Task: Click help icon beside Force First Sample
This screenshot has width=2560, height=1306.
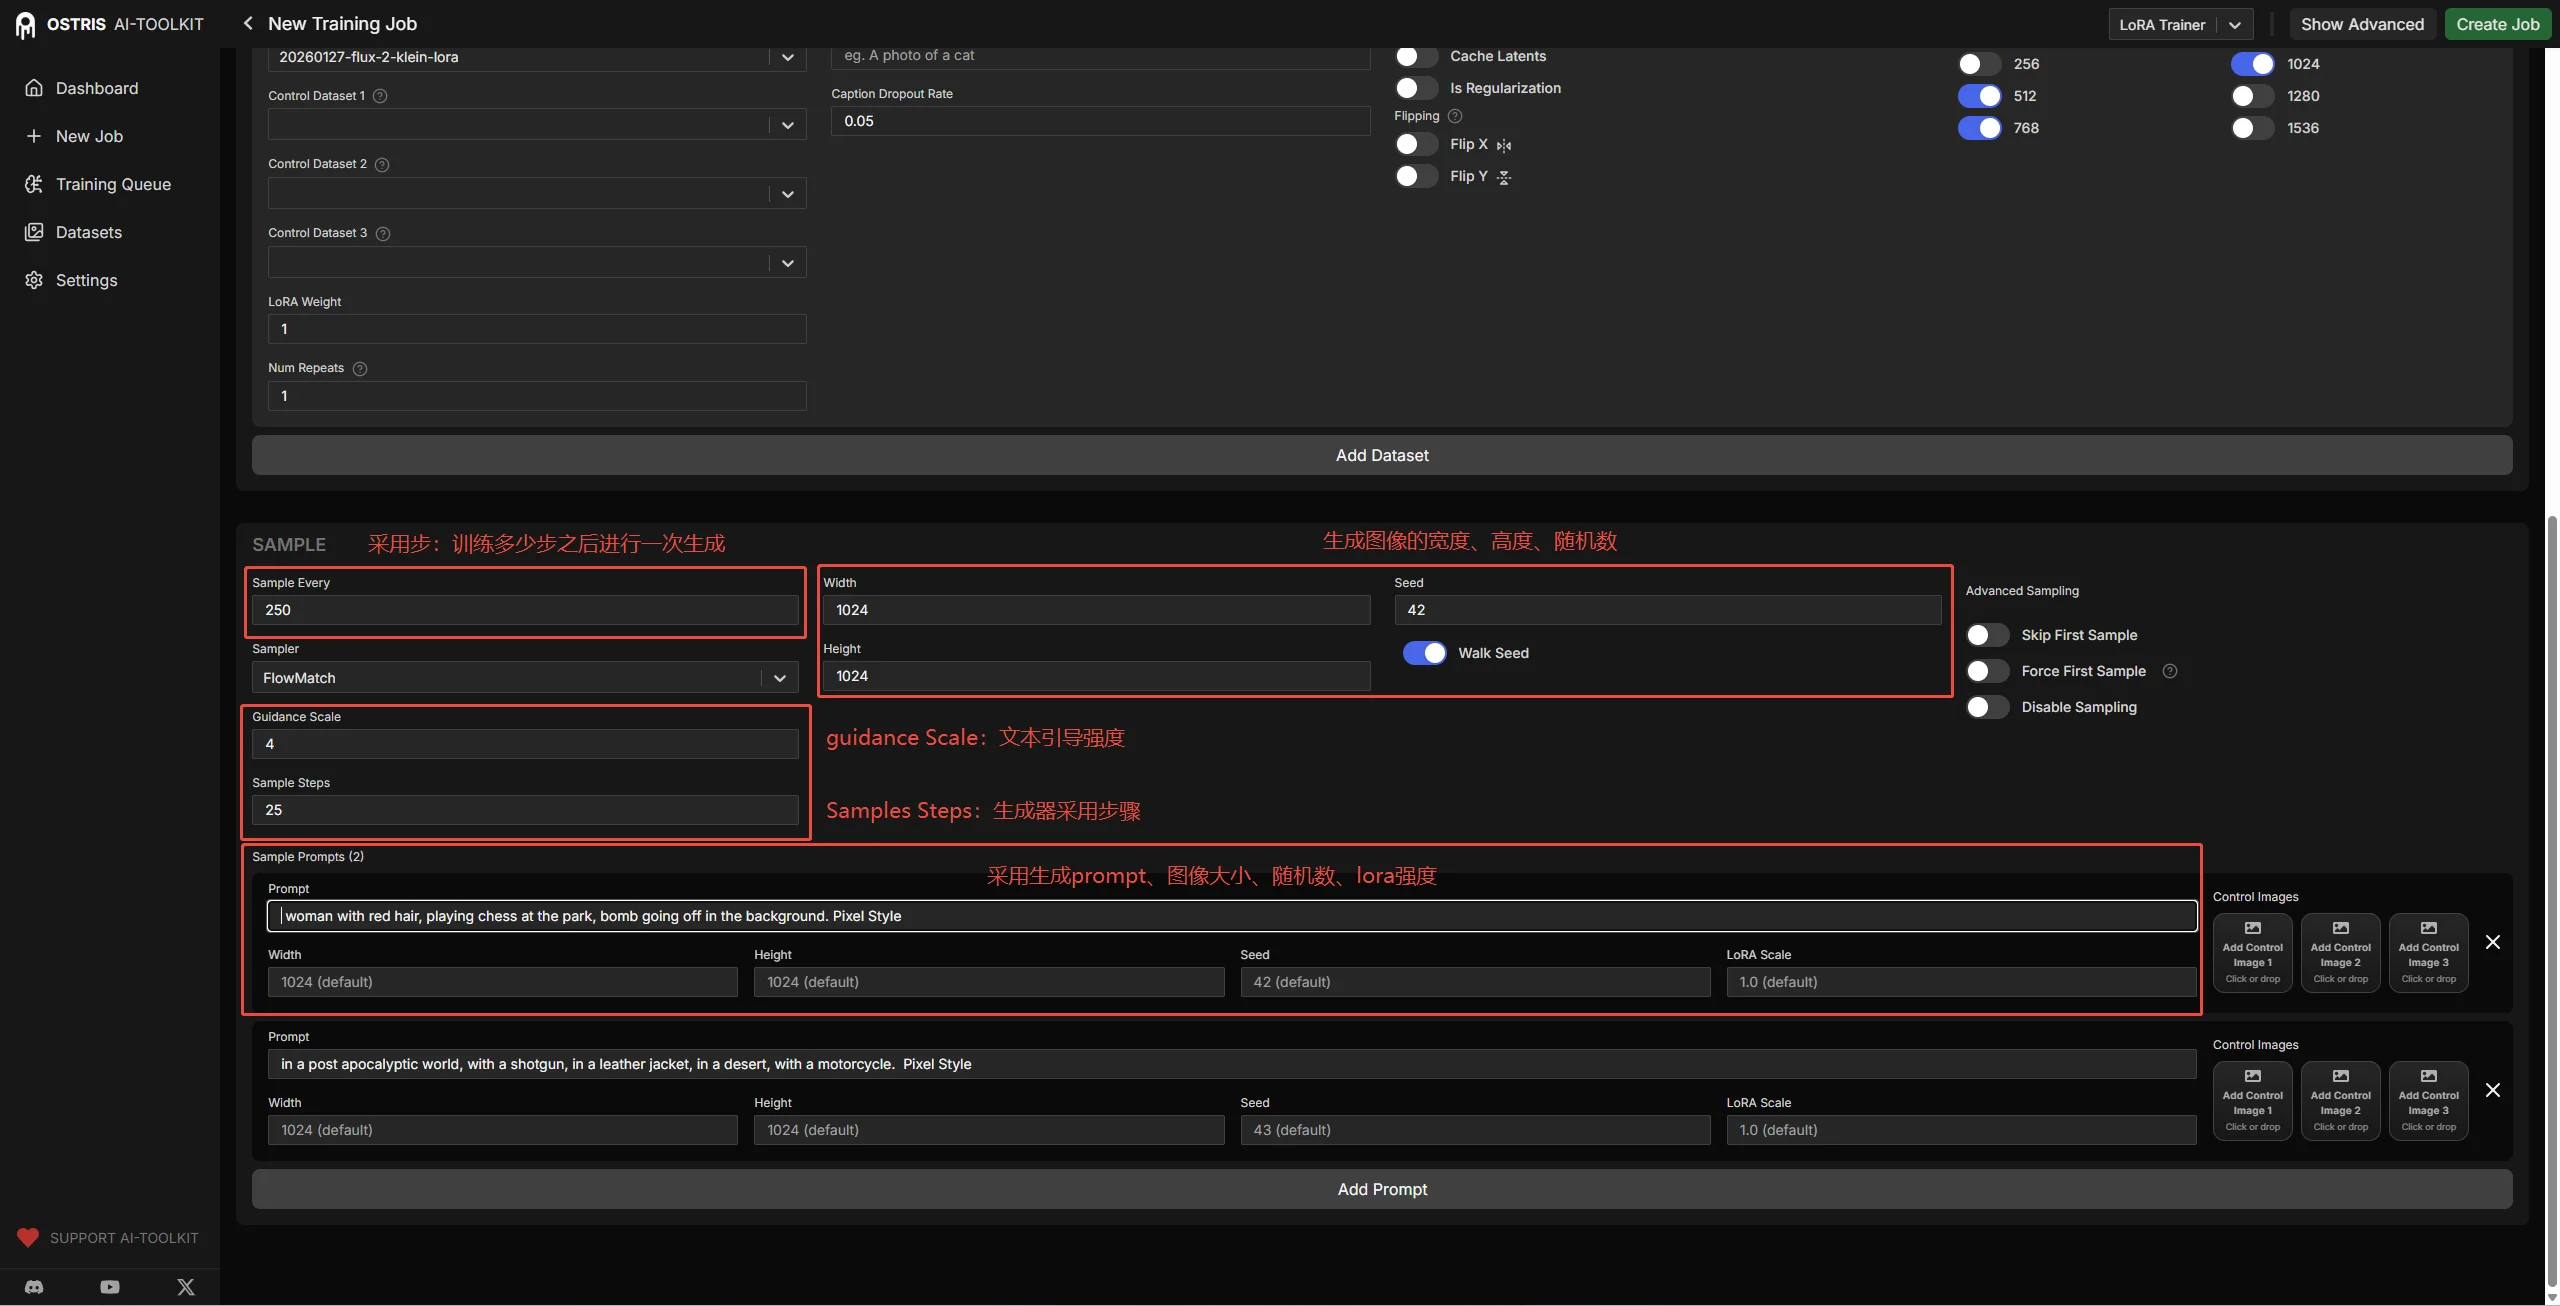Action: pyautogui.click(x=2169, y=671)
